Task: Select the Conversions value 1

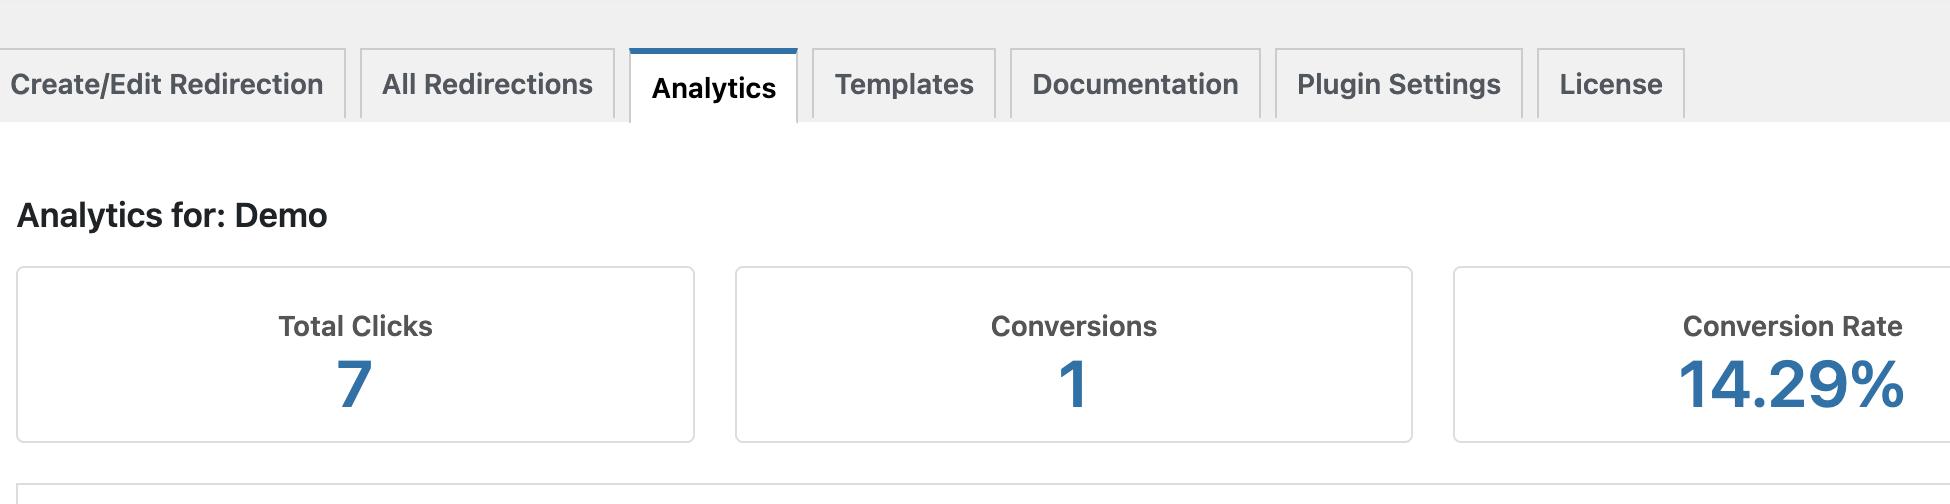Action: (1073, 385)
